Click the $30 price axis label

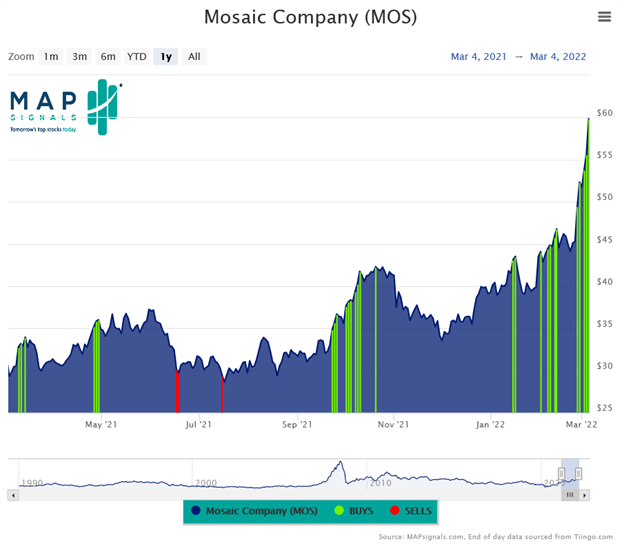[604, 365]
